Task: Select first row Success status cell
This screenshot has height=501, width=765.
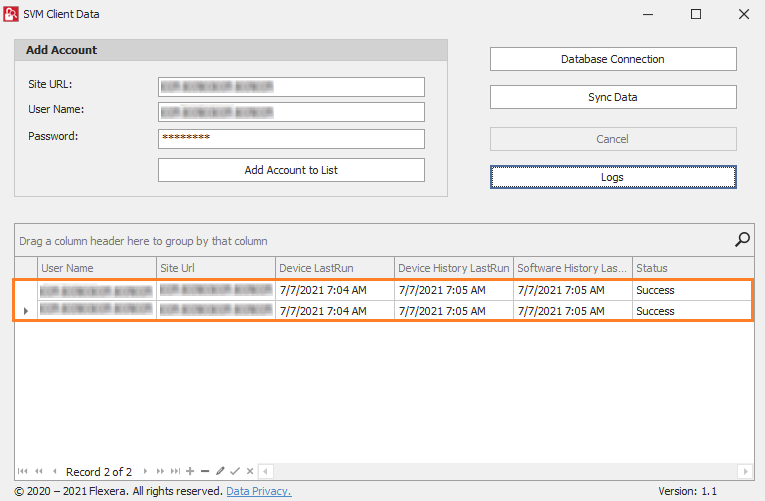Action: pyautogui.click(x=692, y=290)
